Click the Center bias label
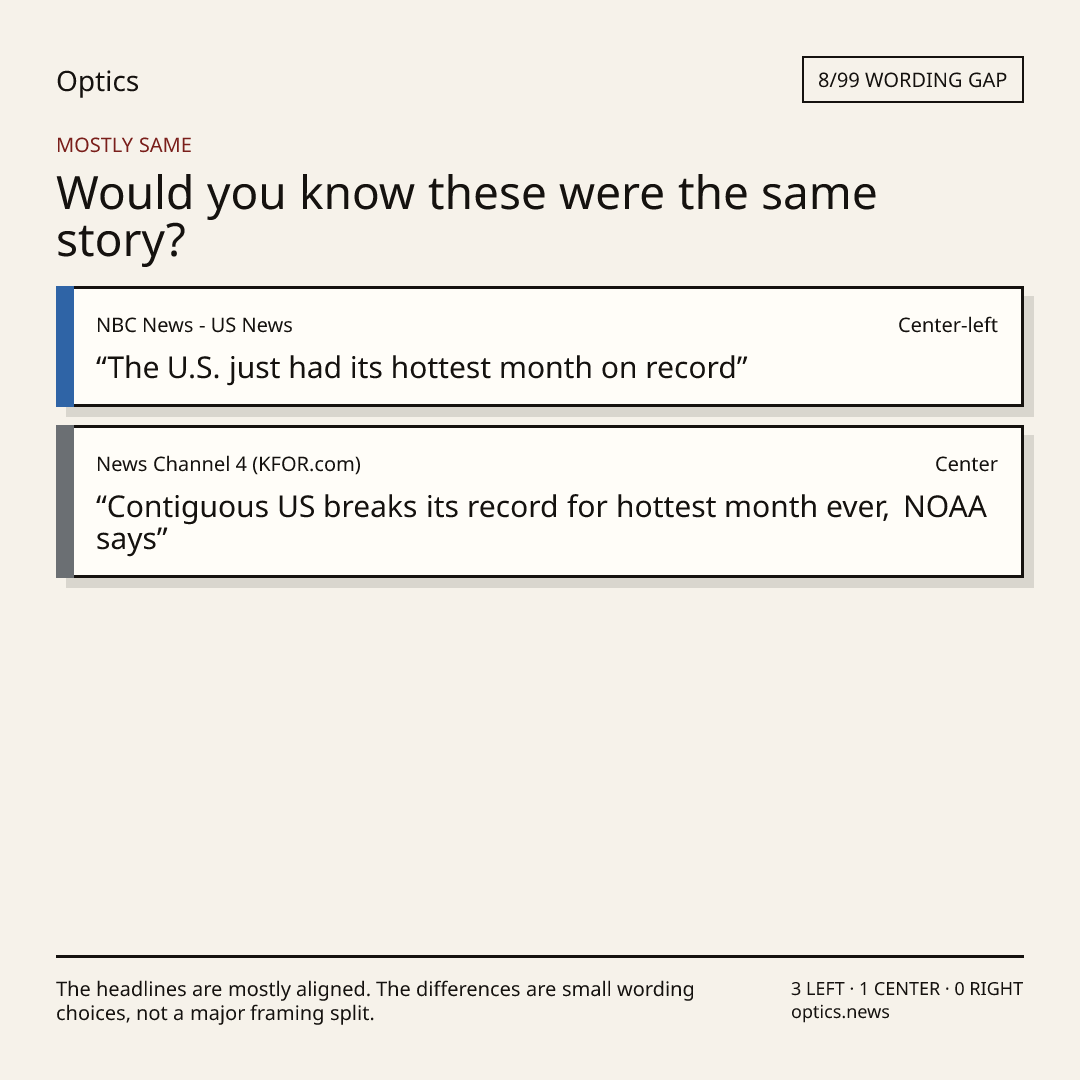This screenshot has height=1080, width=1080. pyautogui.click(x=966, y=464)
